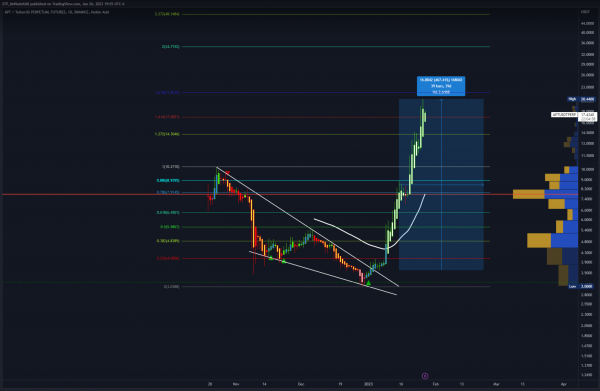The height and width of the screenshot is (391, 600).
Task: Click 2023 on the time axis
Action: (x=368, y=384)
